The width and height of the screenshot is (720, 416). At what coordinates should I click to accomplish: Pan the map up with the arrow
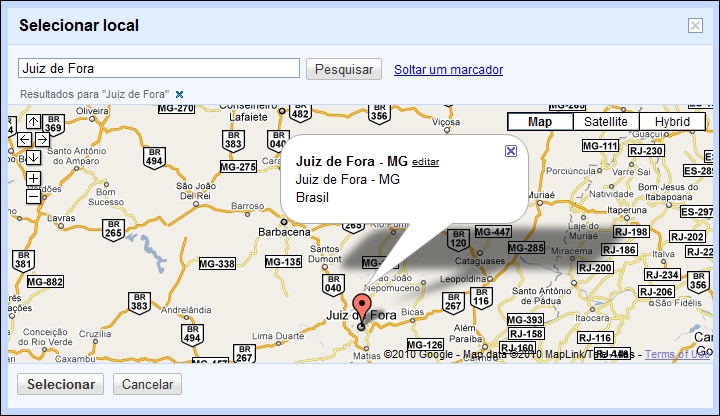pyautogui.click(x=33, y=122)
